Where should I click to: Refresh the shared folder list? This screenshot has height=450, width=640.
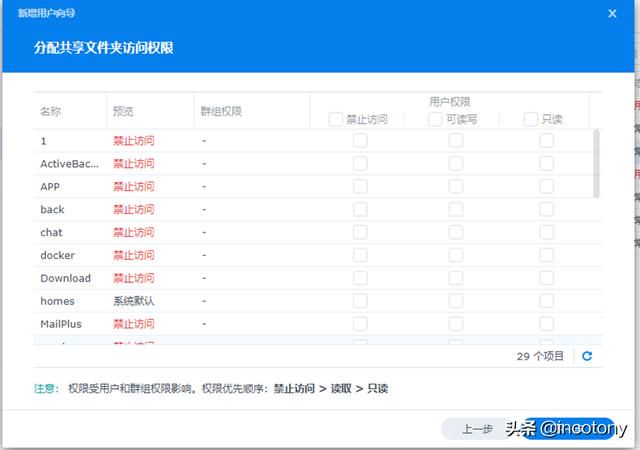coord(587,356)
